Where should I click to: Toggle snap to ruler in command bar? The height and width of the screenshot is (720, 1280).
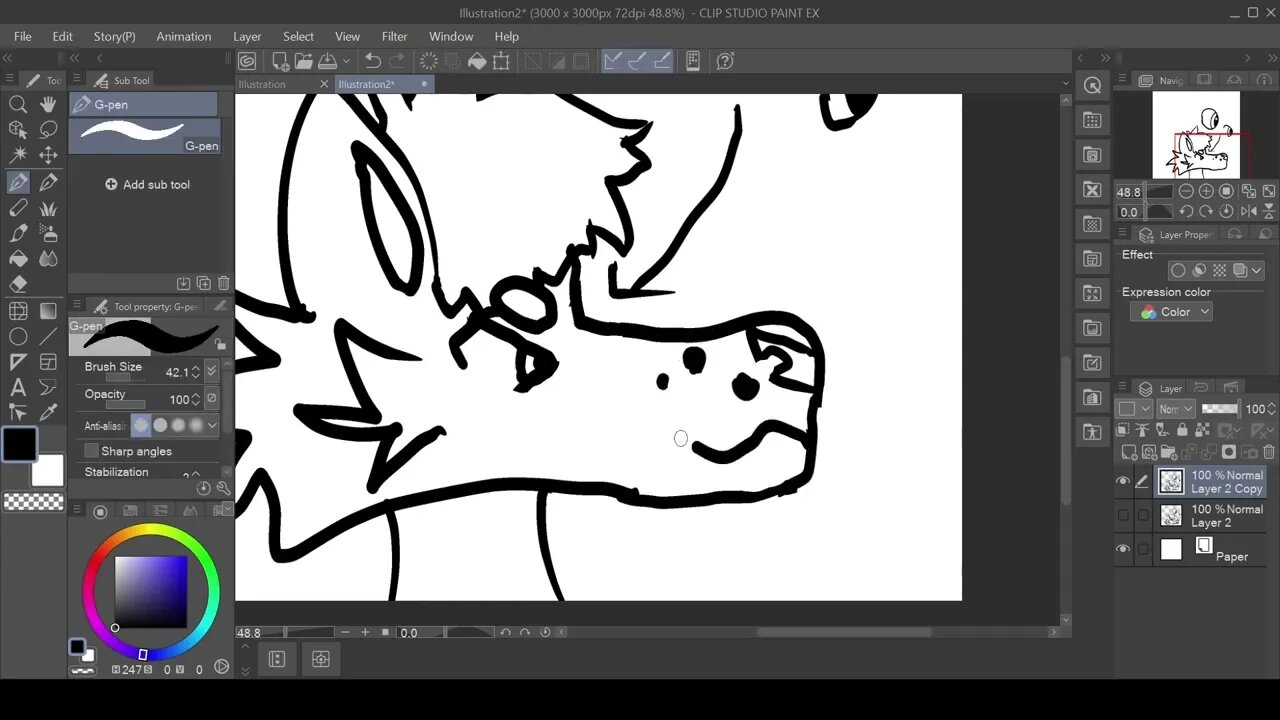[x=613, y=61]
